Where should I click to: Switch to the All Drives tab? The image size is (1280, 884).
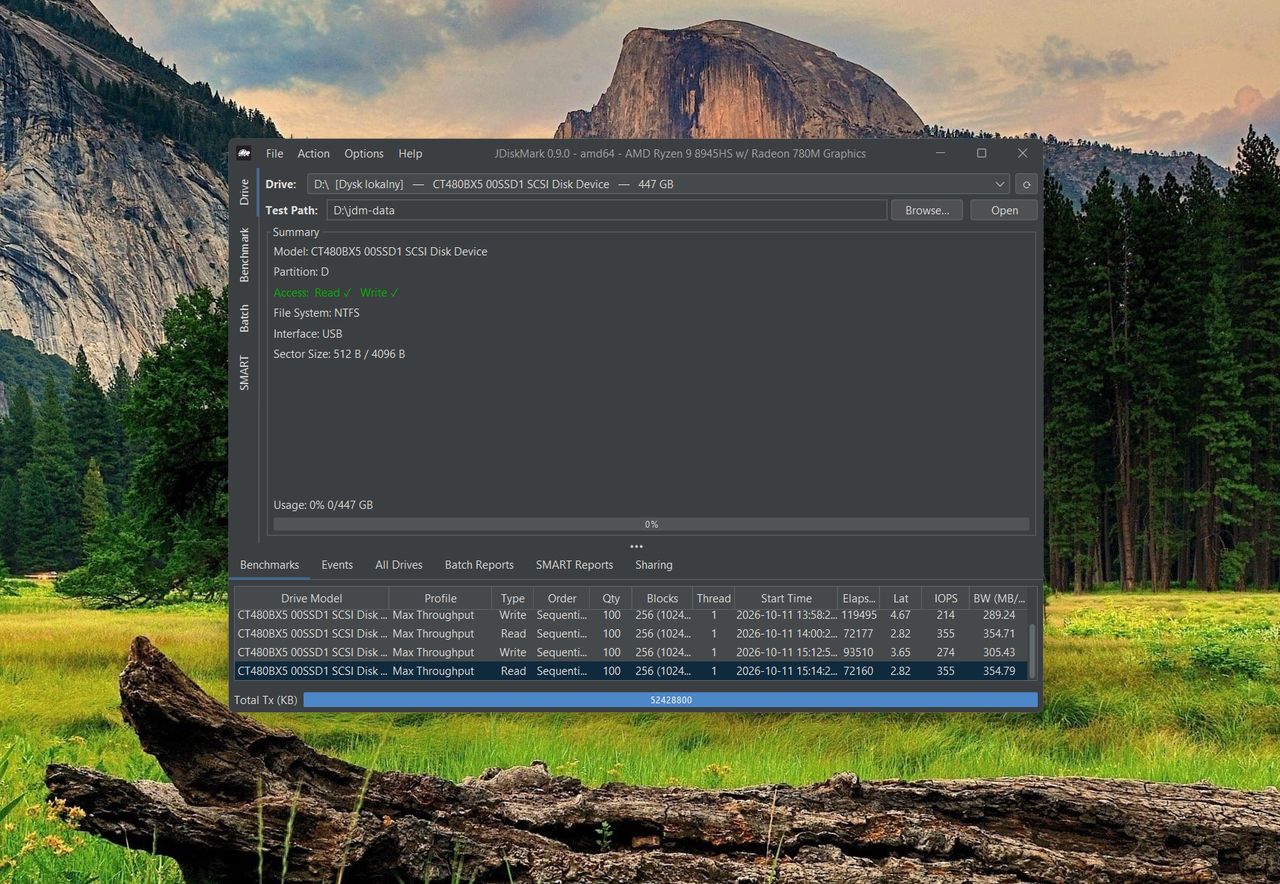[399, 565]
